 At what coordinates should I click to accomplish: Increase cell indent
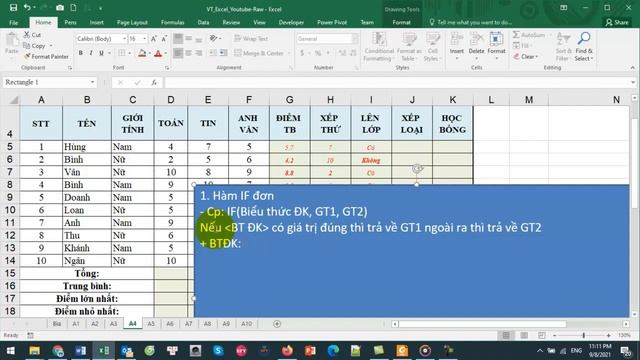(224, 53)
